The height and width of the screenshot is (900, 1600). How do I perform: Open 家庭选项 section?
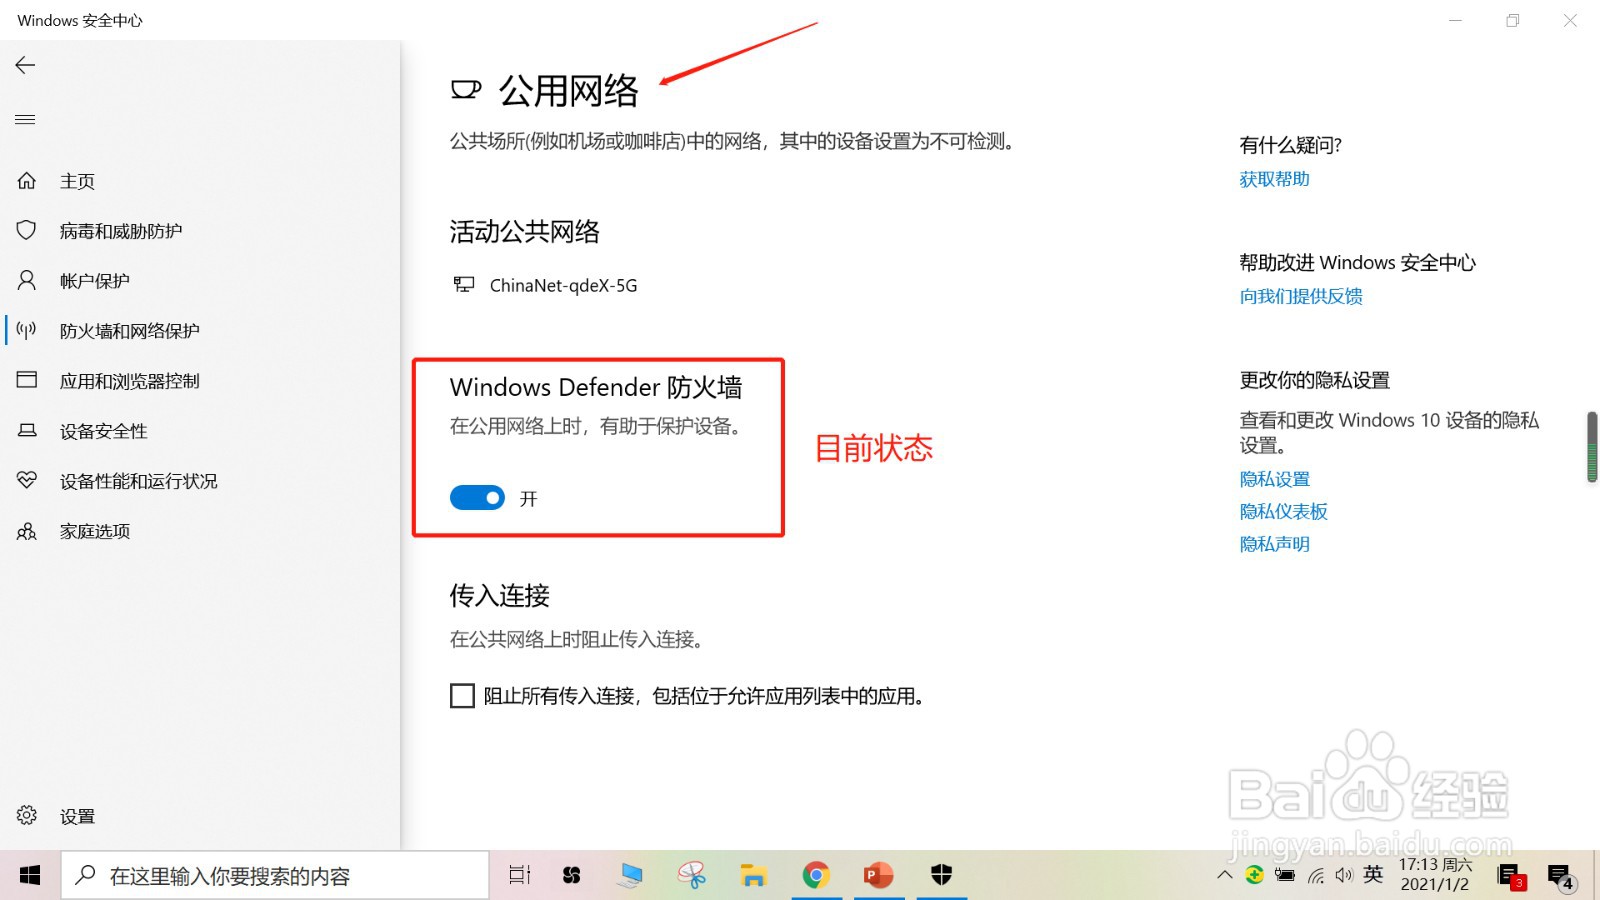click(x=95, y=530)
